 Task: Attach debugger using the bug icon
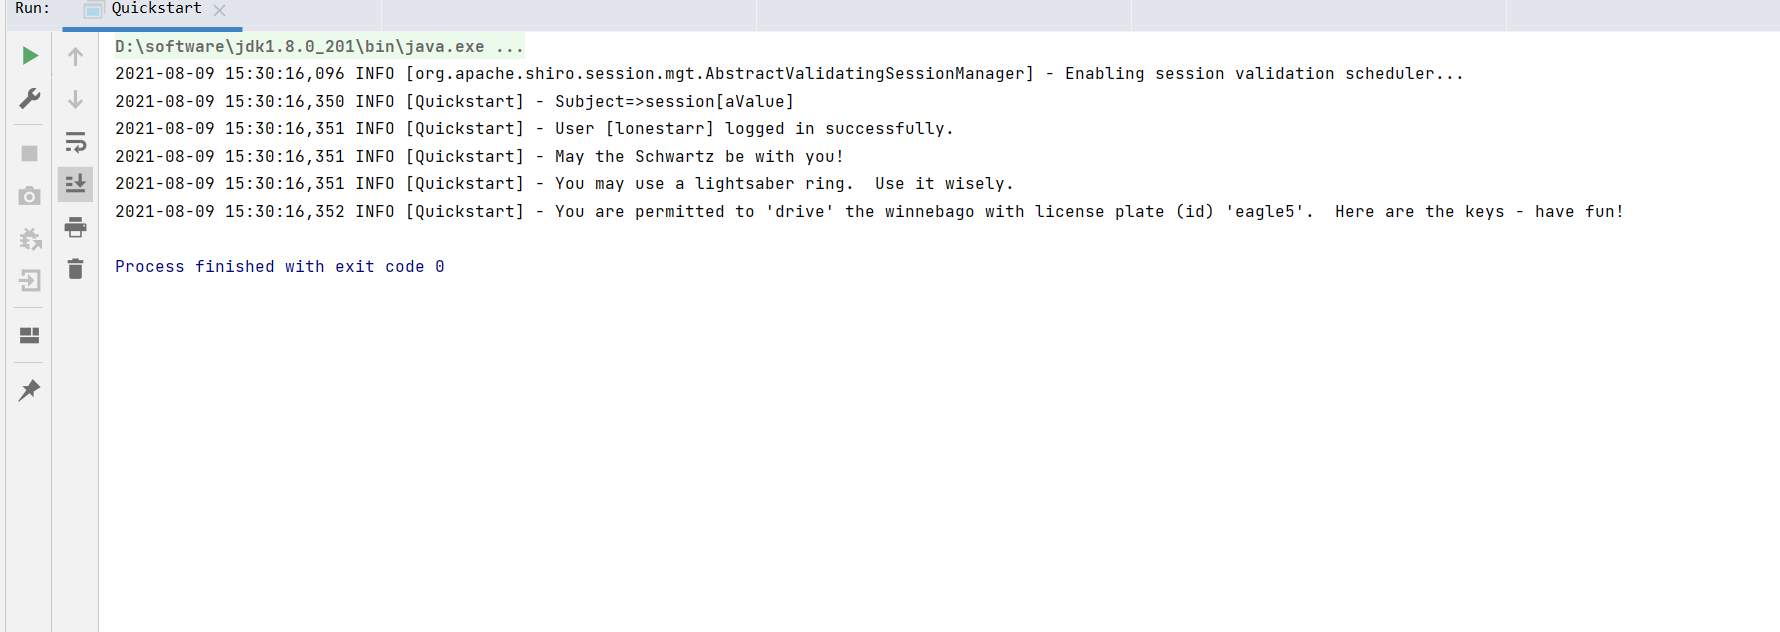coord(30,238)
